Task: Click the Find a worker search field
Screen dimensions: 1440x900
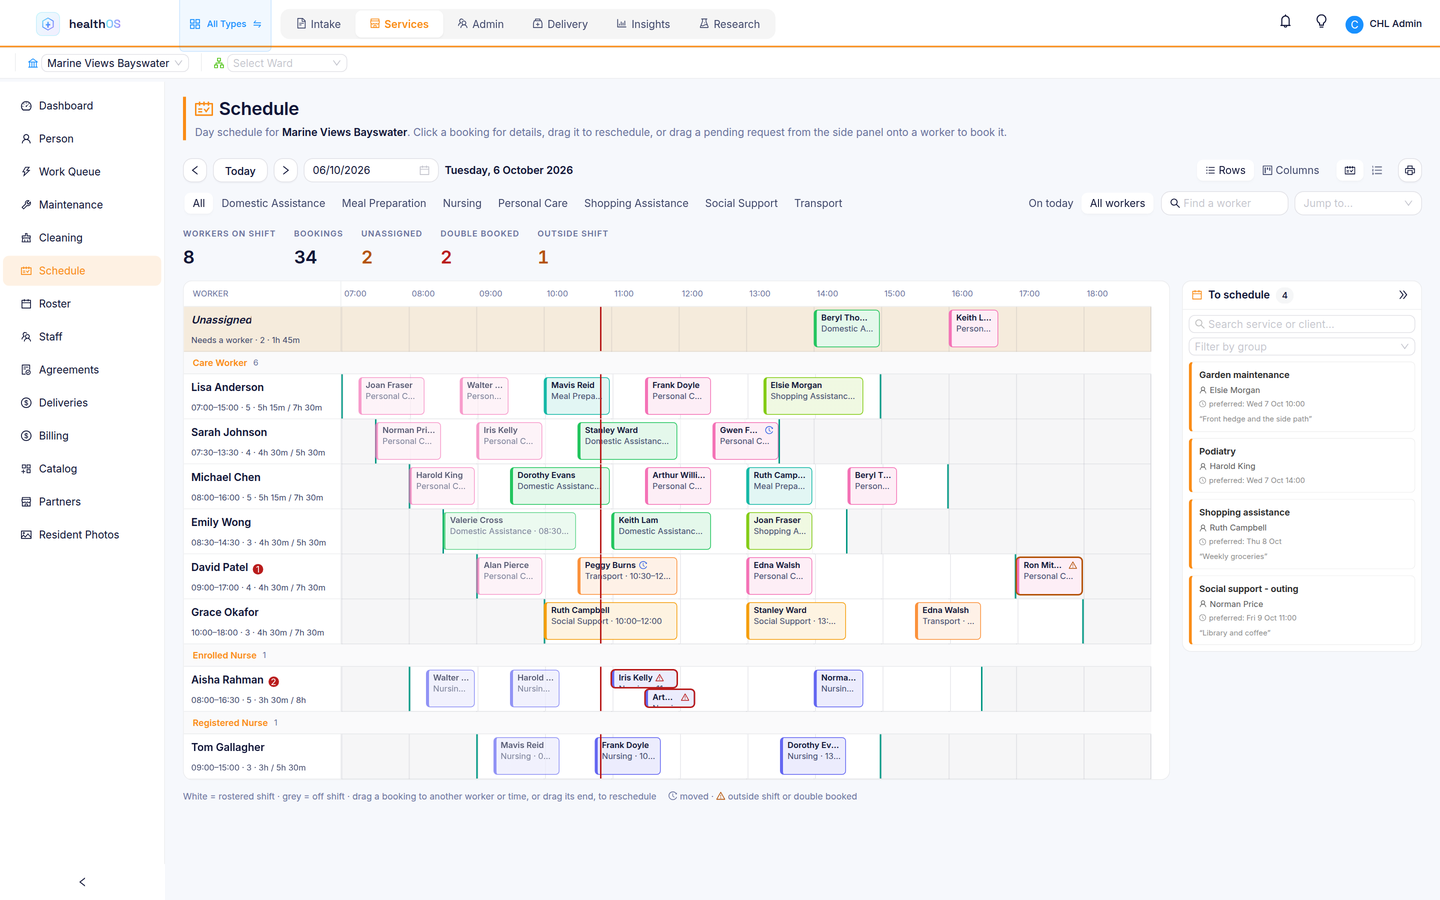Action: pyautogui.click(x=1225, y=203)
